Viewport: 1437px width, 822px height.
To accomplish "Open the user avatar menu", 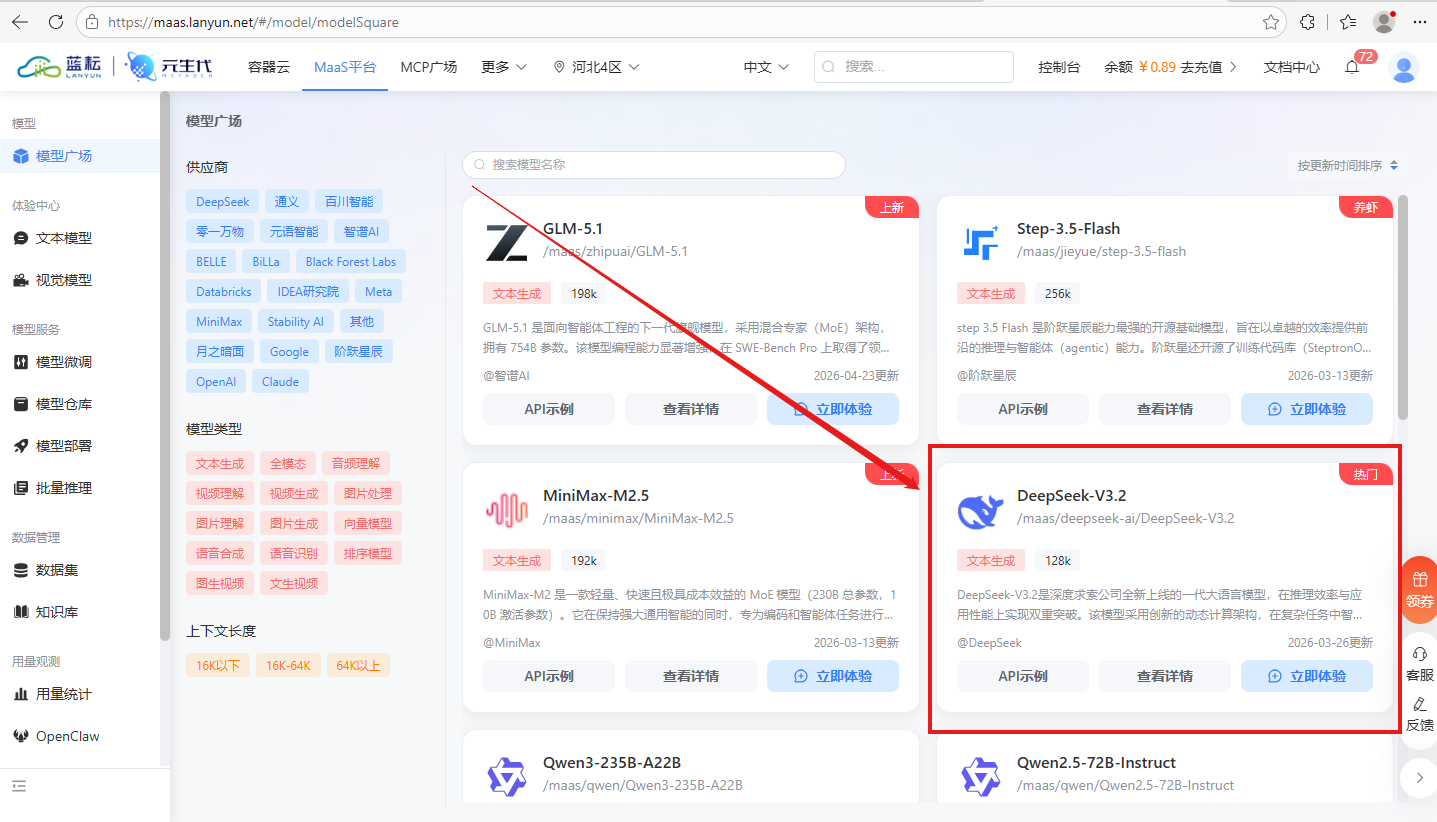I will click(x=1404, y=67).
